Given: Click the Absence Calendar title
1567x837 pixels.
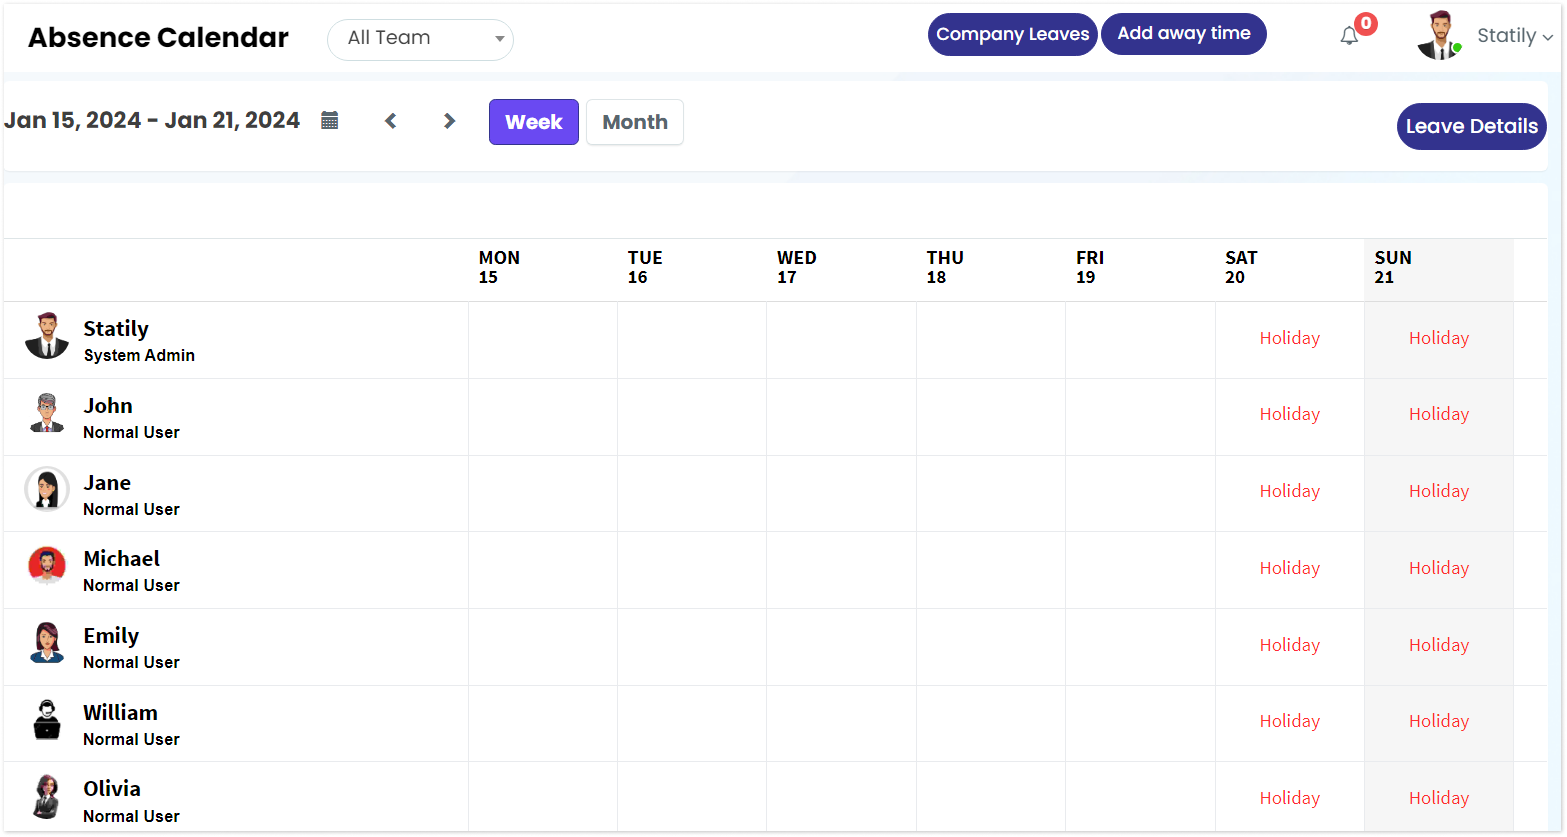Looking at the screenshot, I should 158,37.
